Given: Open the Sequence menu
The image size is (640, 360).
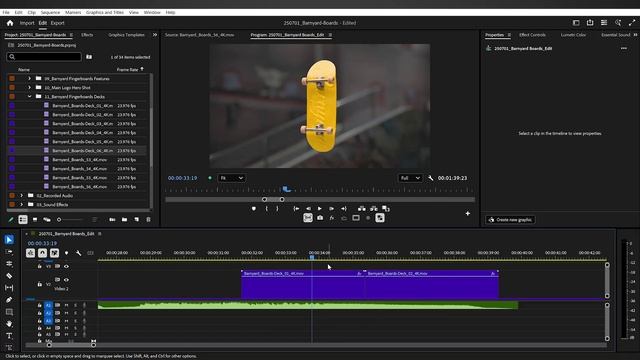Looking at the screenshot, I should point(50,13).
